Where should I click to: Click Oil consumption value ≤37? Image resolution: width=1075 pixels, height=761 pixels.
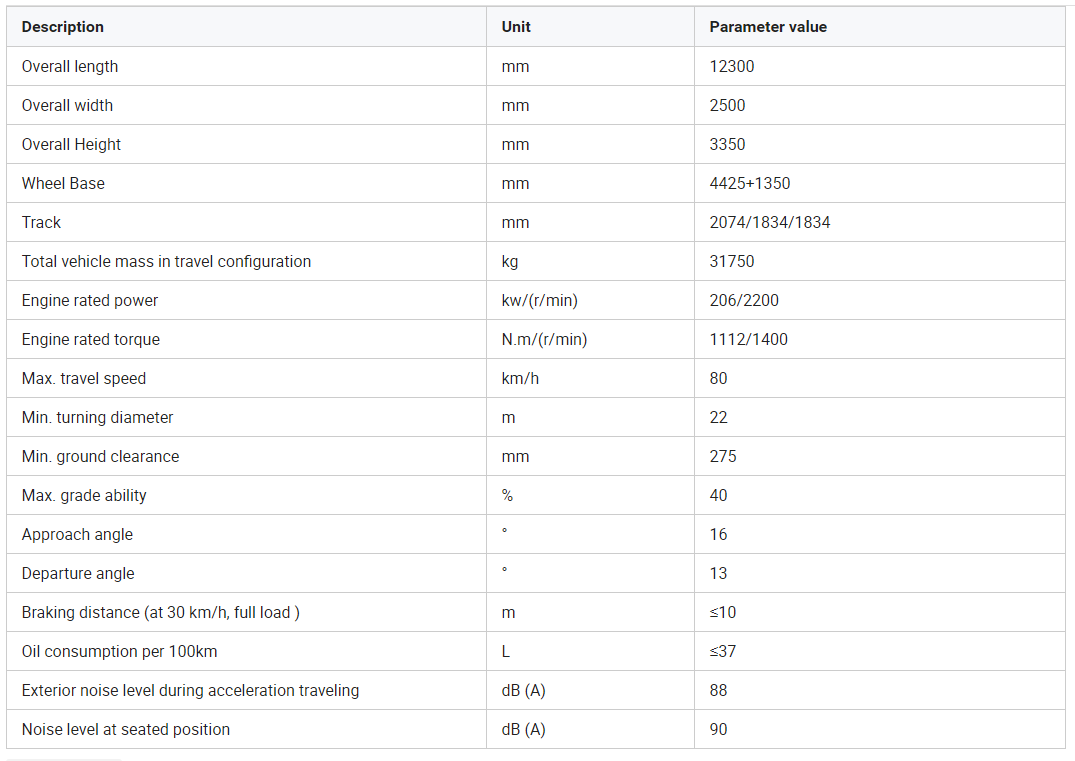tap(723, 651)
